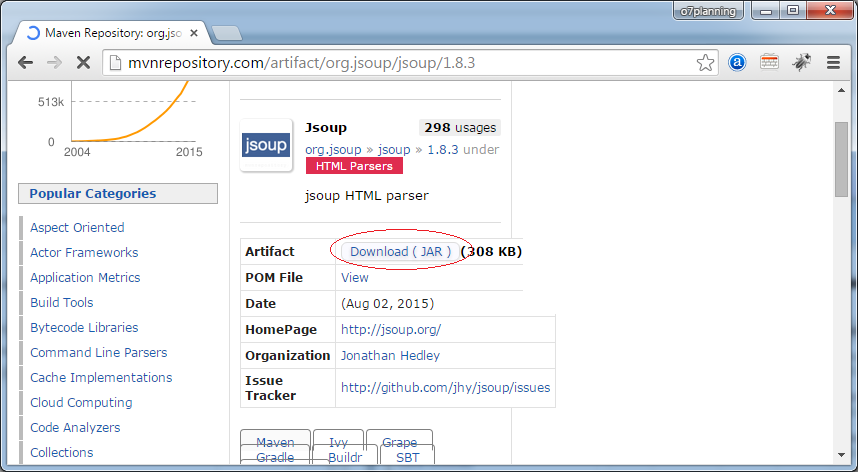Click the jsoup logo thumbnail
This screenshot has width=858, height=472.
click(266, 145)
